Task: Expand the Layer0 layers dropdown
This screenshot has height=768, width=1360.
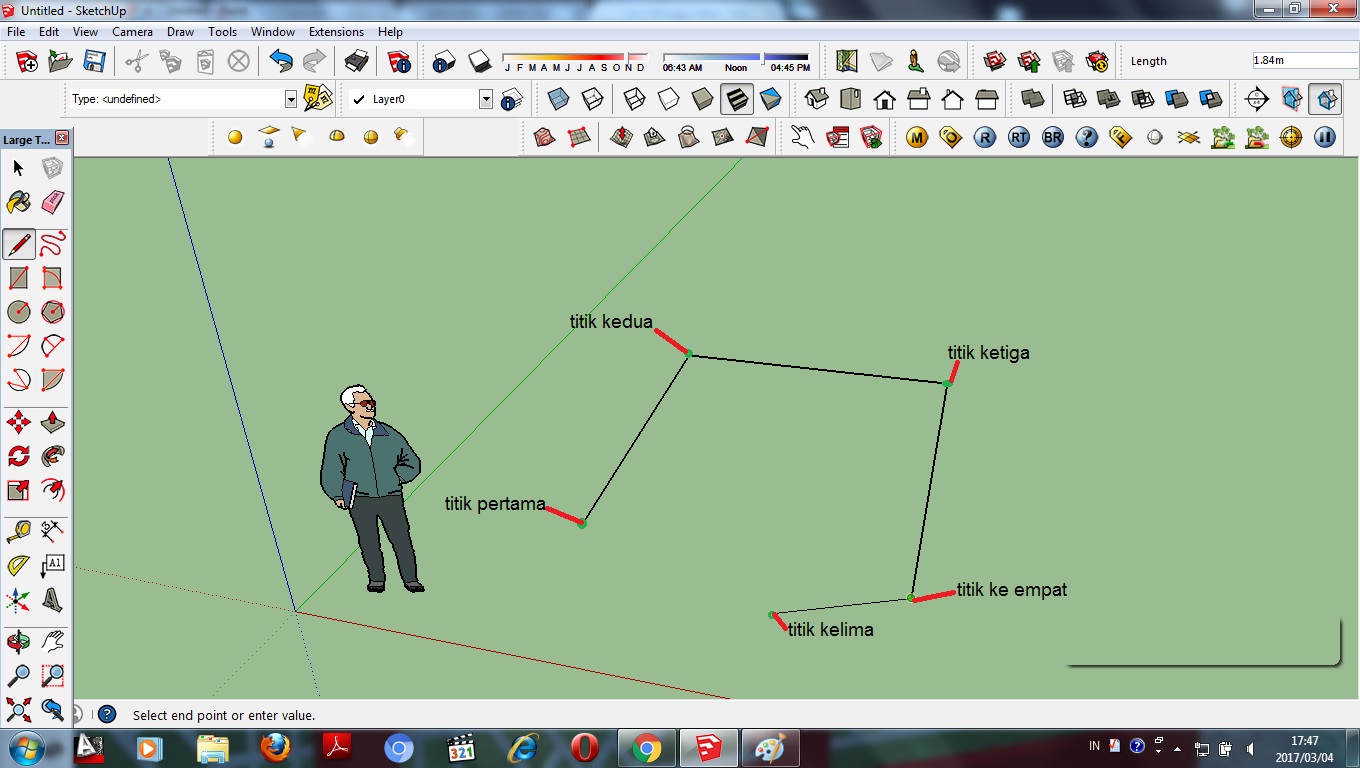Action: tap(487, 99)
